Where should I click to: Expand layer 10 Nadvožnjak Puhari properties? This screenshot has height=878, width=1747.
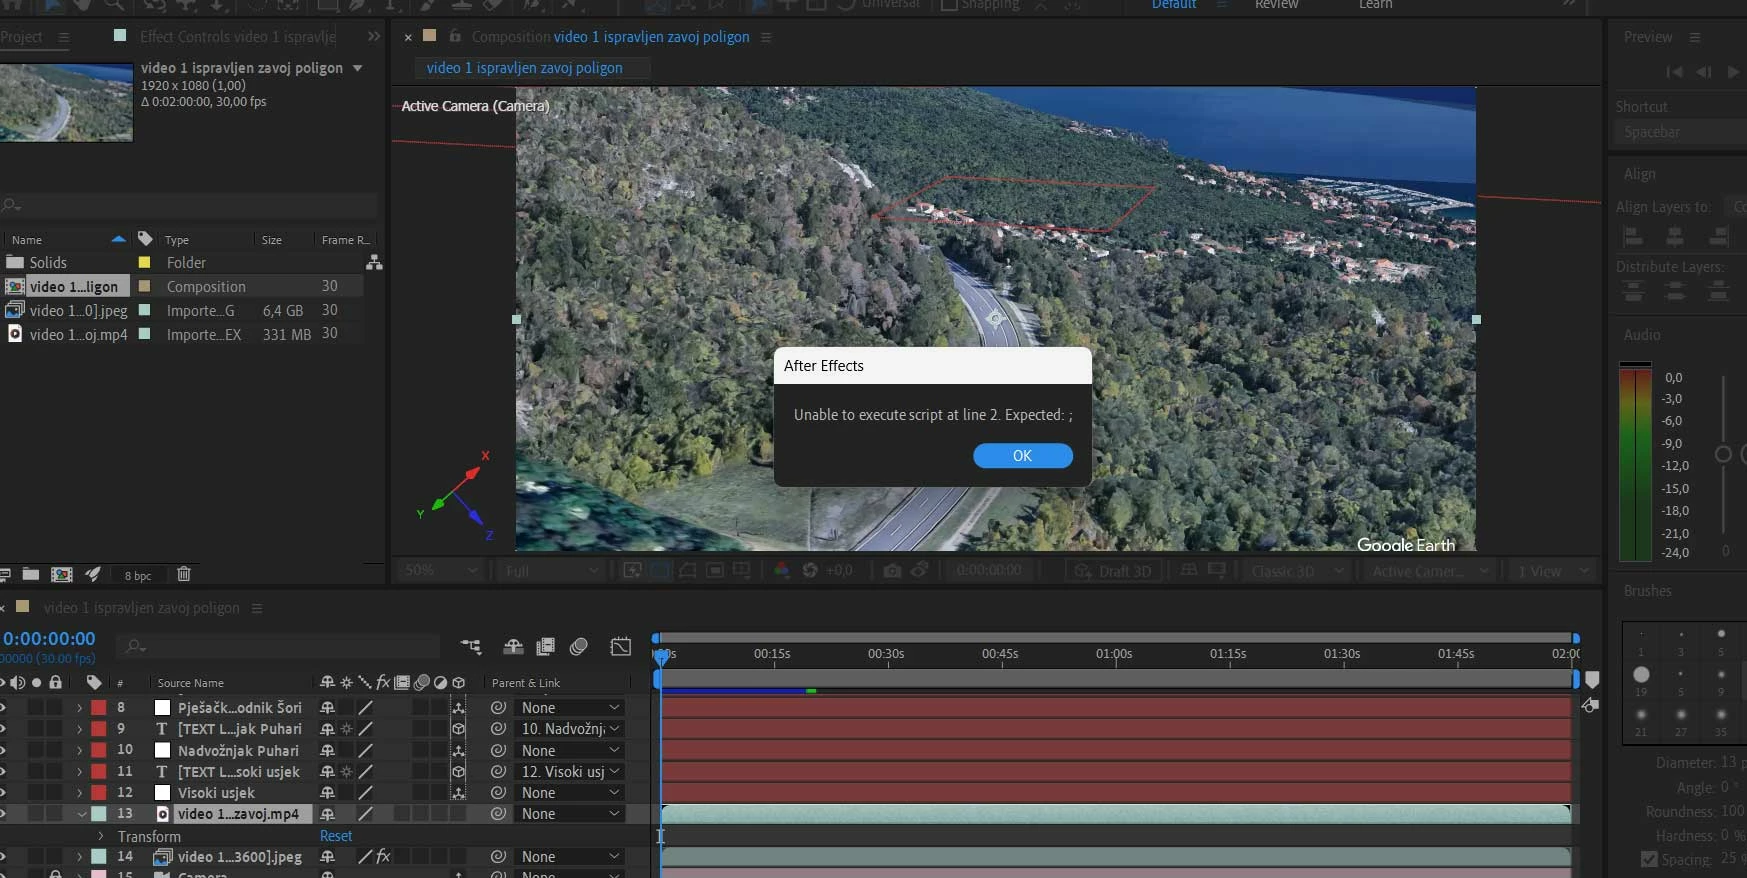(x=79, y=750)
